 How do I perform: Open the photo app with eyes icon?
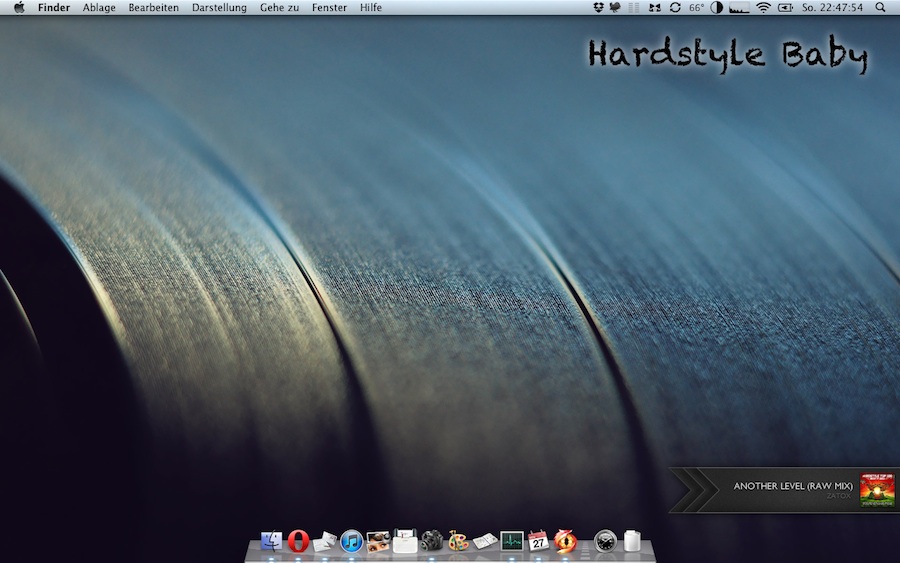click(378, 541)
